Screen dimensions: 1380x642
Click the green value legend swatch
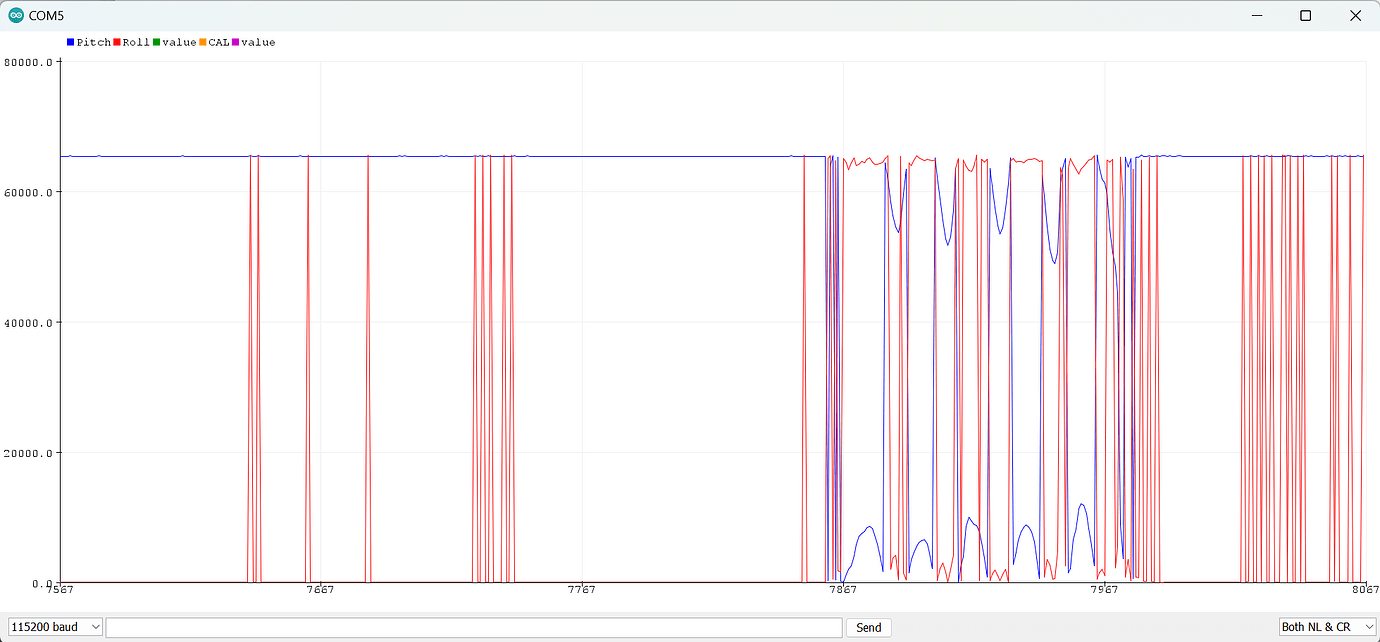click(157, 42)
